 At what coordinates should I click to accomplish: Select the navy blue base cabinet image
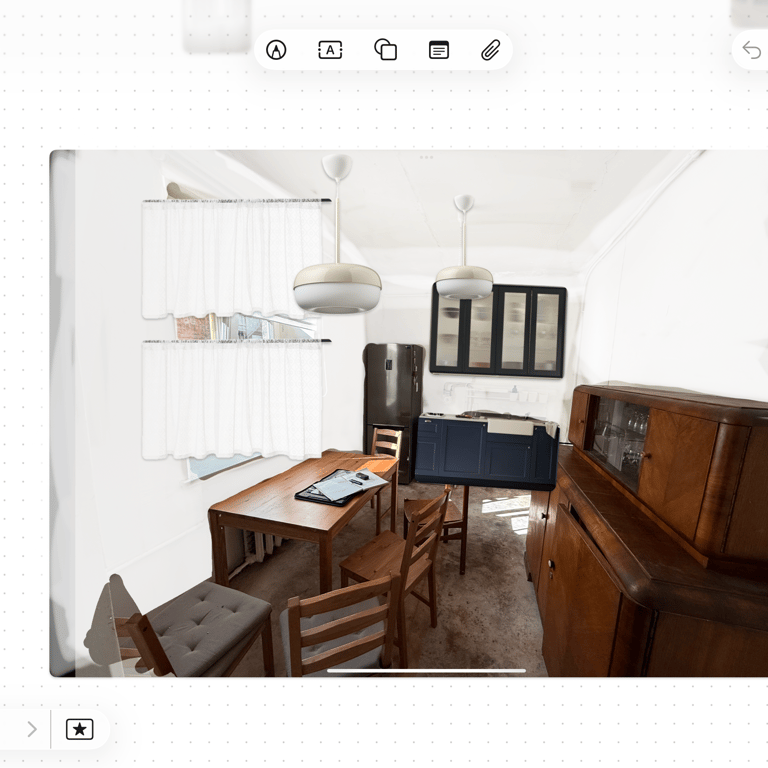click(x=487, y=453)
